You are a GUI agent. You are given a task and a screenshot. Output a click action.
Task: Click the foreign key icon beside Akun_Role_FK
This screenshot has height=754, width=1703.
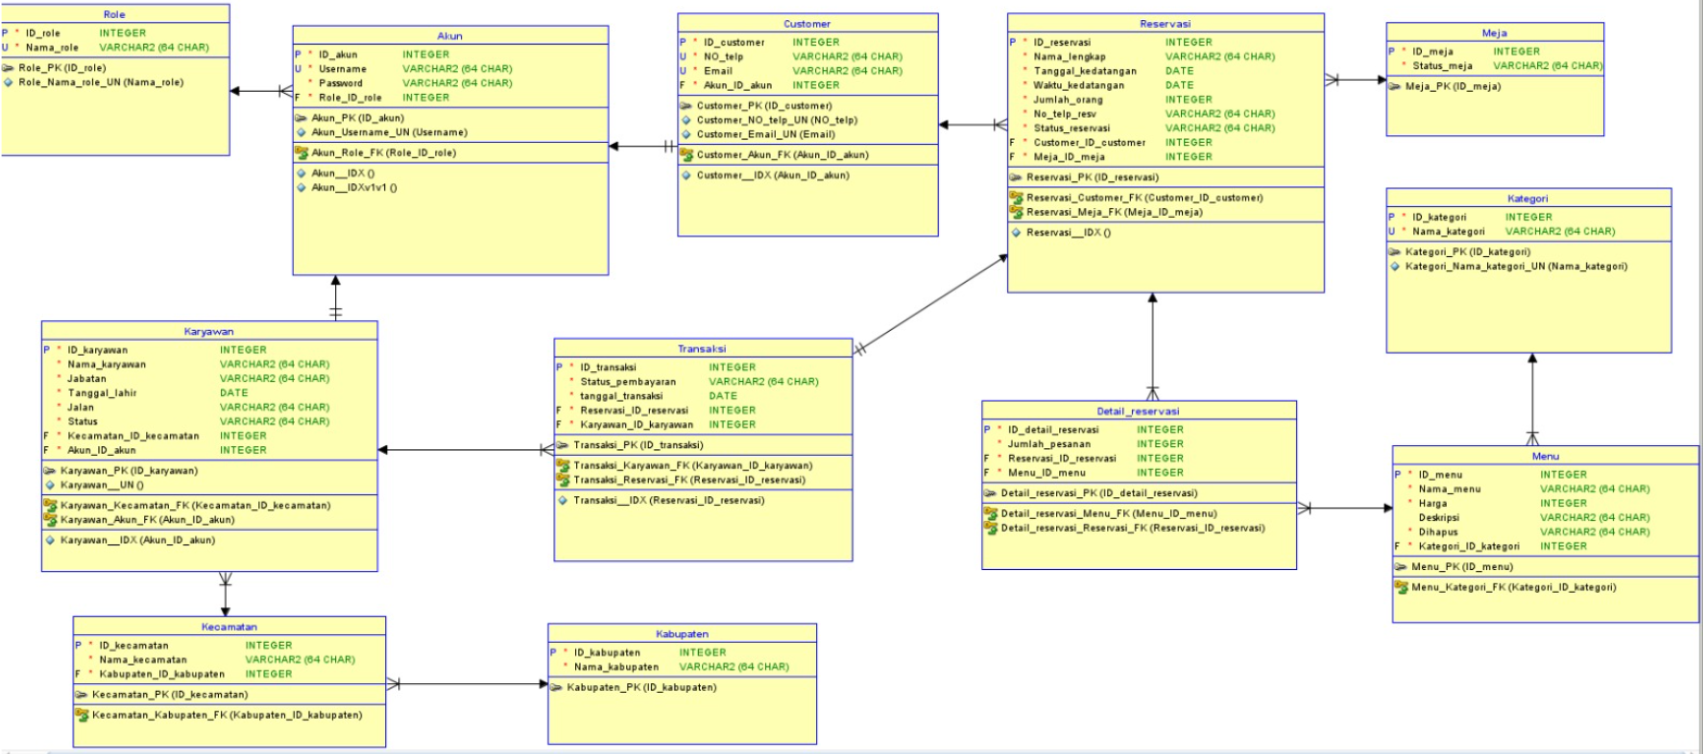tap(301, 153)
